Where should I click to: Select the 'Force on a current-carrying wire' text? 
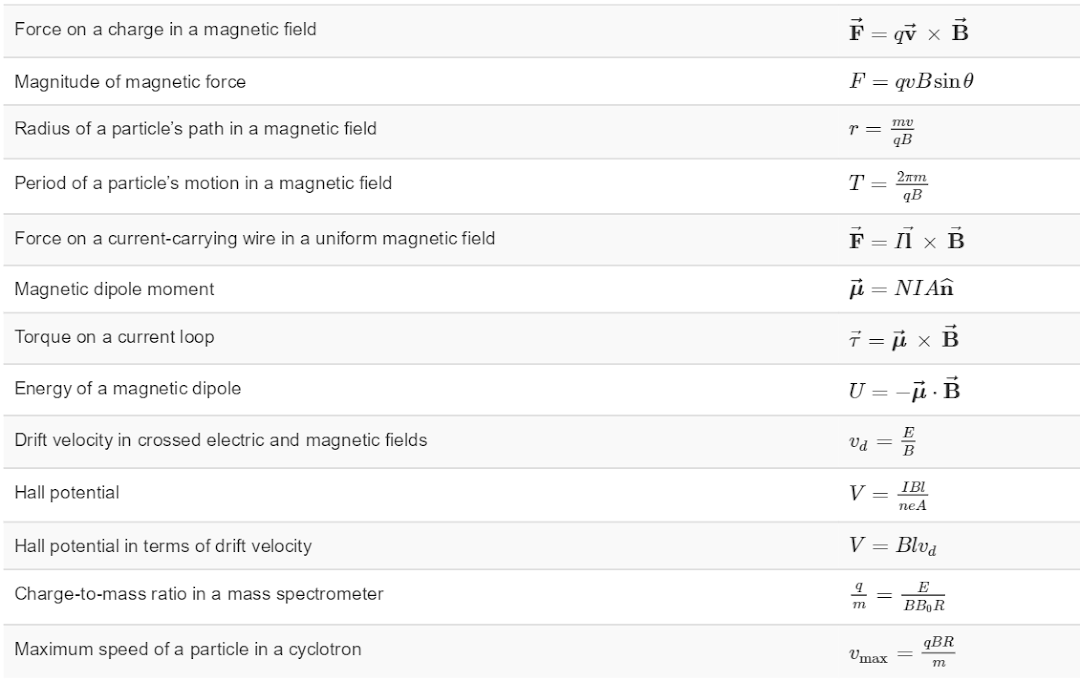(255, 238)
